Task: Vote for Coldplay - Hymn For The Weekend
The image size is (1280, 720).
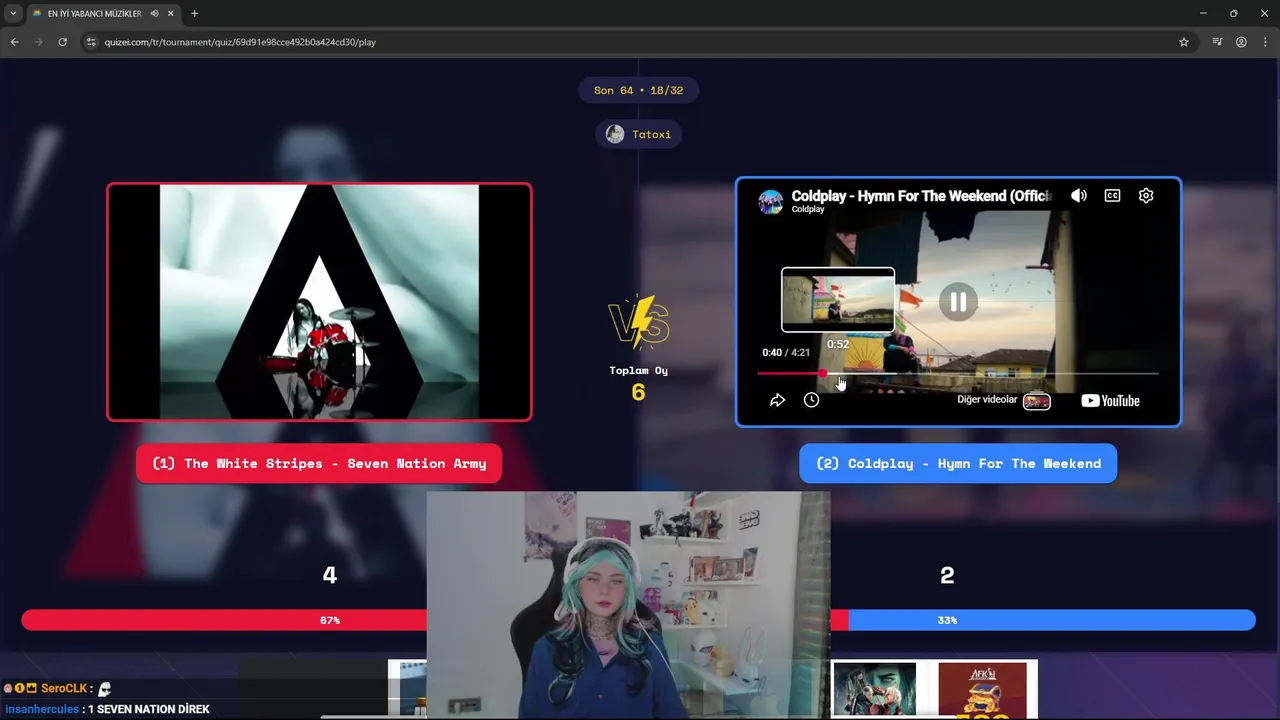Action: pos(958,463)
